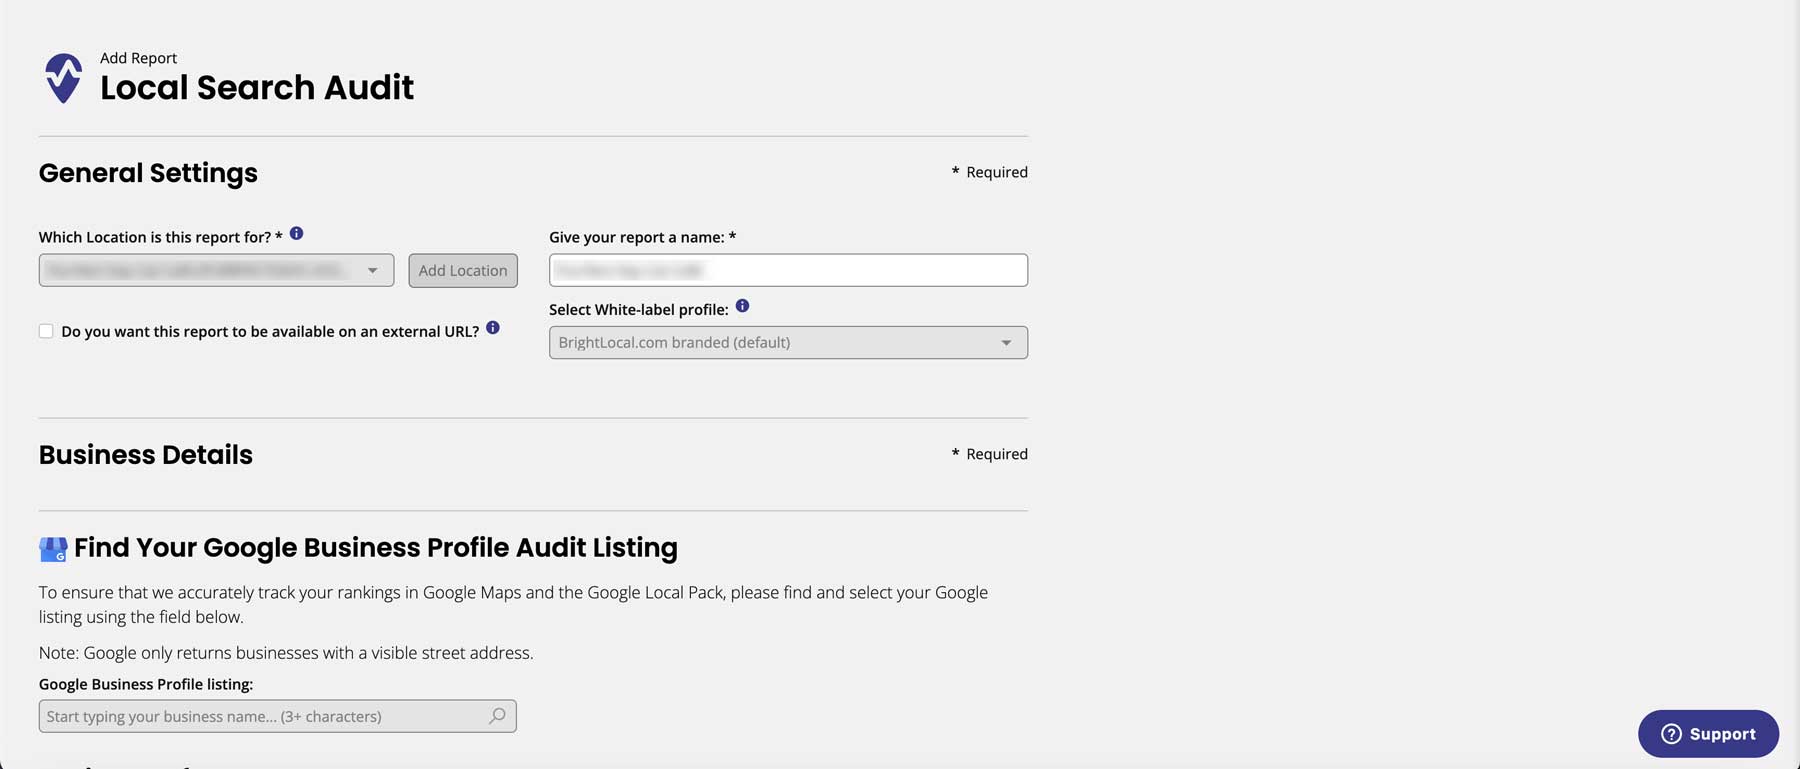
Task: Click the Business Details section heading
Action: [x=146, y=455]
